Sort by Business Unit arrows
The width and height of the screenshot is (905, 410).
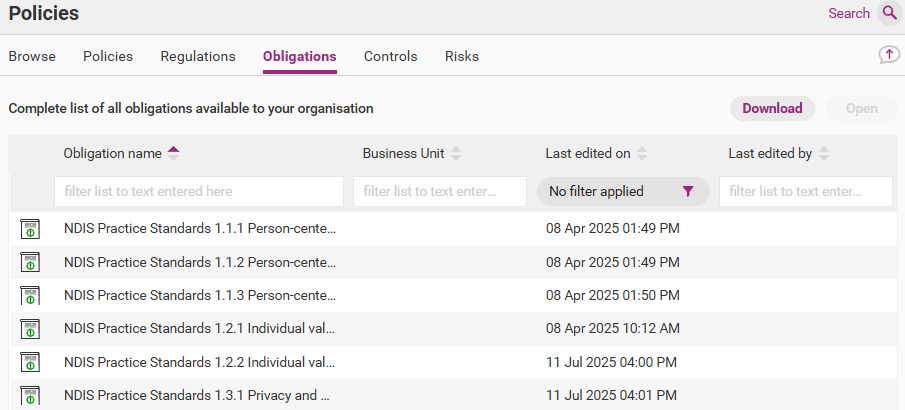click(456, 154)
